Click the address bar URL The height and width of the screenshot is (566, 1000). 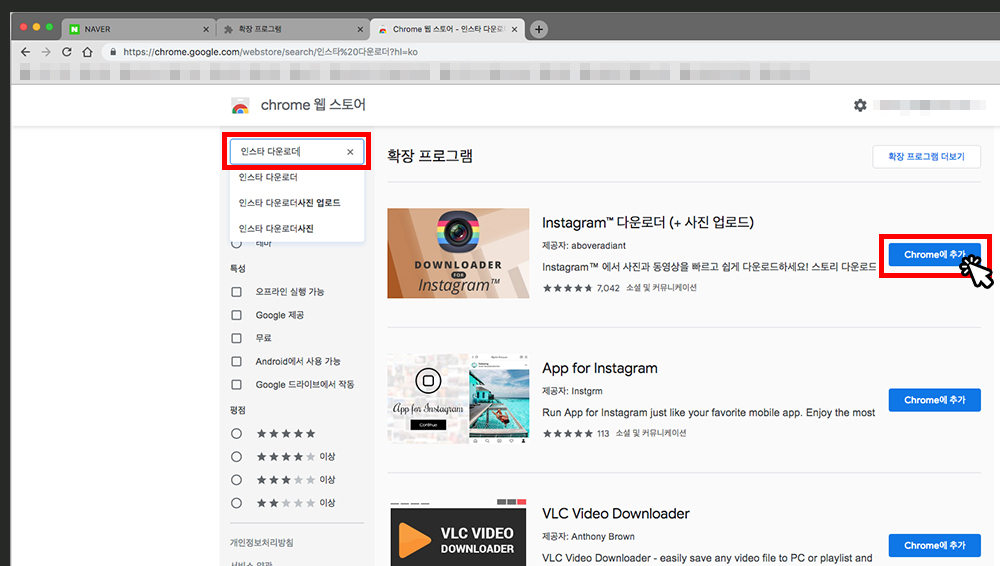point(270,52)
